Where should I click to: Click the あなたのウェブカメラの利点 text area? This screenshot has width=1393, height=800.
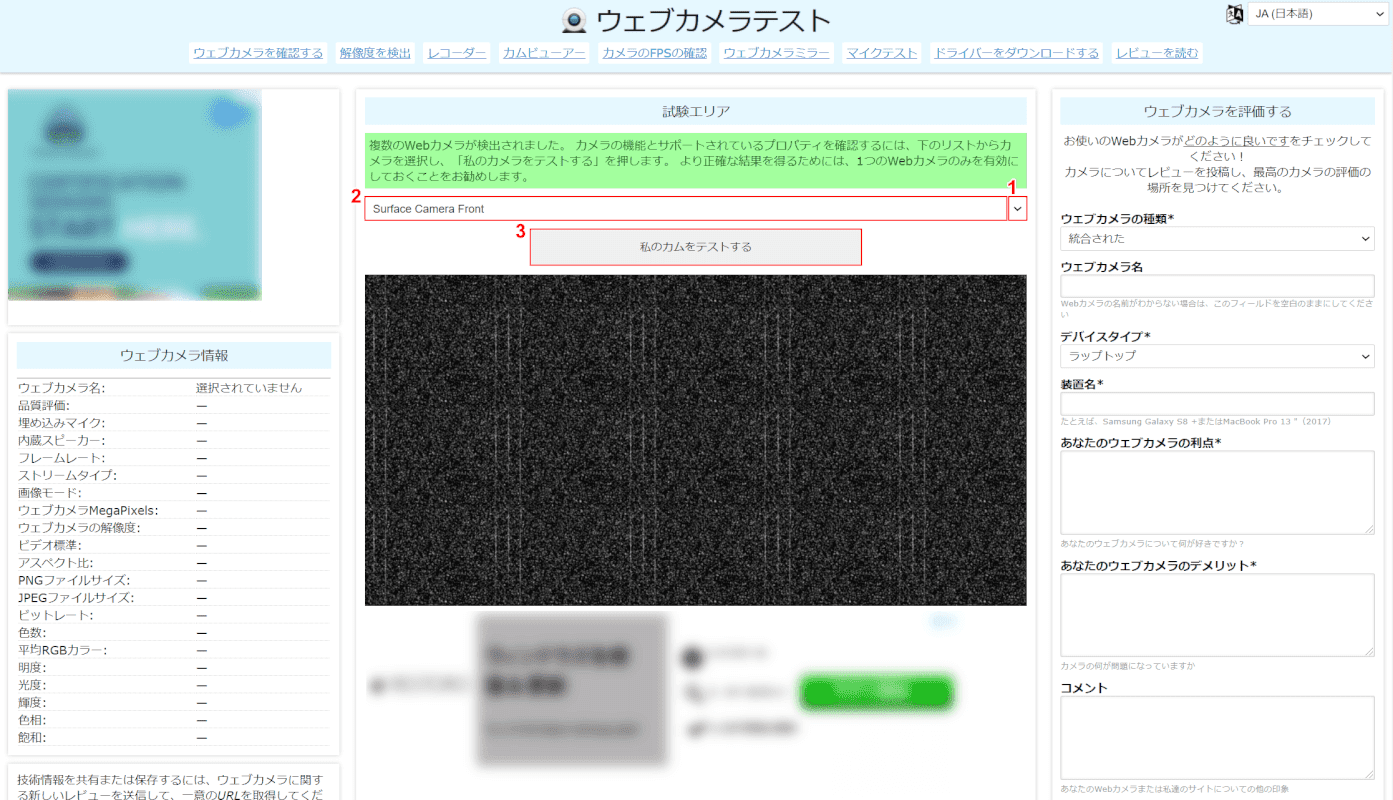pyautogui.click(x=1217, y=493)
